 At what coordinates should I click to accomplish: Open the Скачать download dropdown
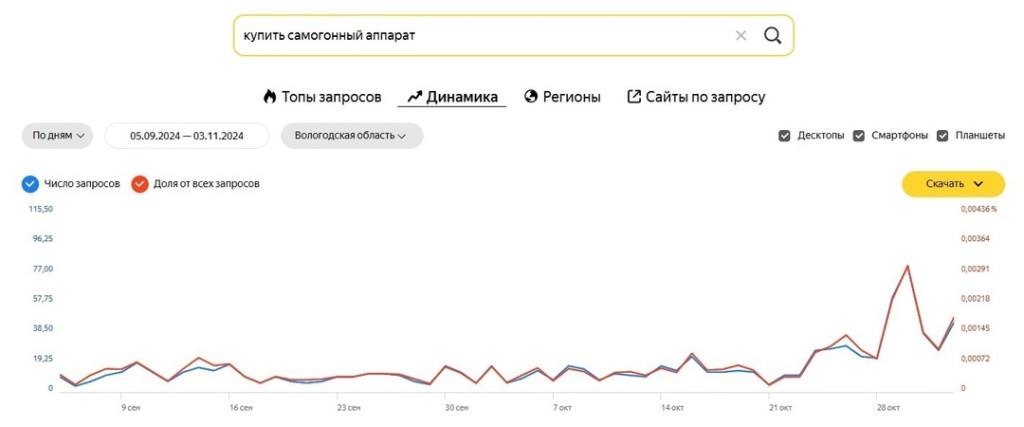(x=953, y=184)
